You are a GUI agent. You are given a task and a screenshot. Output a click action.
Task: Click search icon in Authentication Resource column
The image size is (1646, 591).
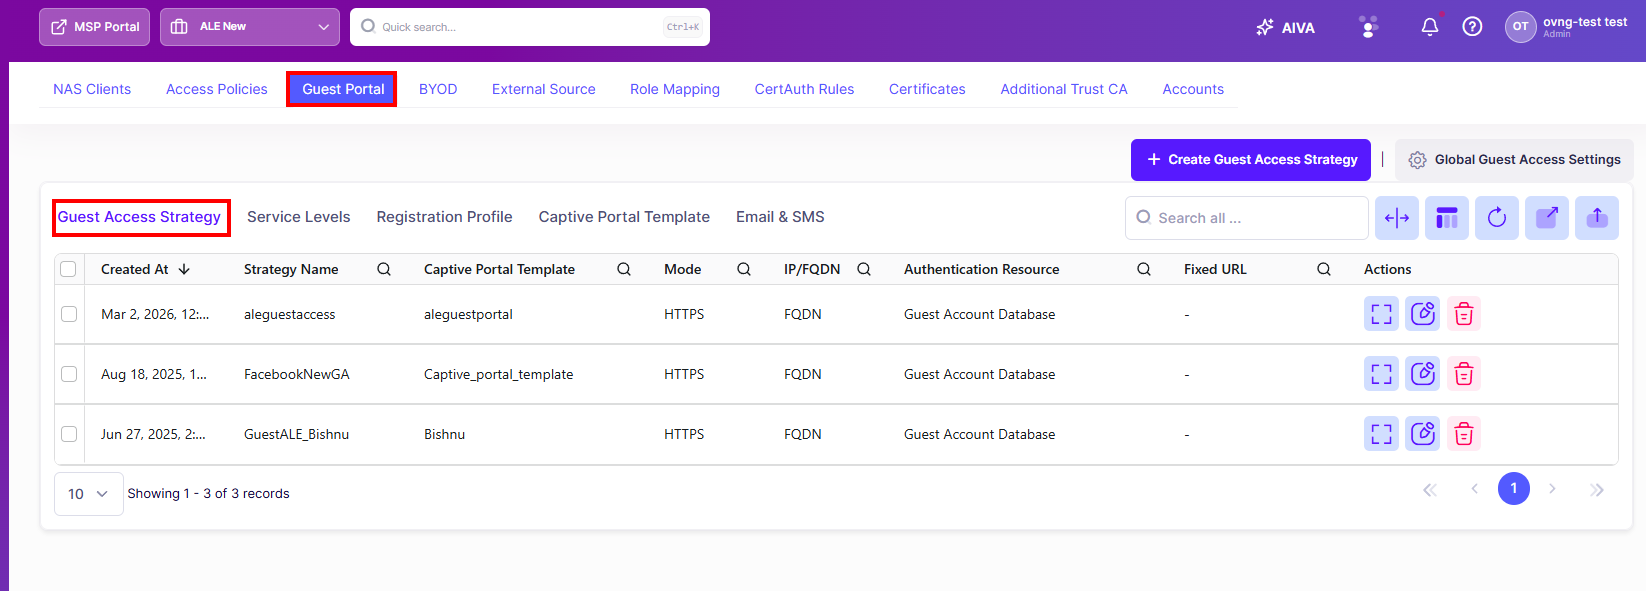[x=1144, y=269]
